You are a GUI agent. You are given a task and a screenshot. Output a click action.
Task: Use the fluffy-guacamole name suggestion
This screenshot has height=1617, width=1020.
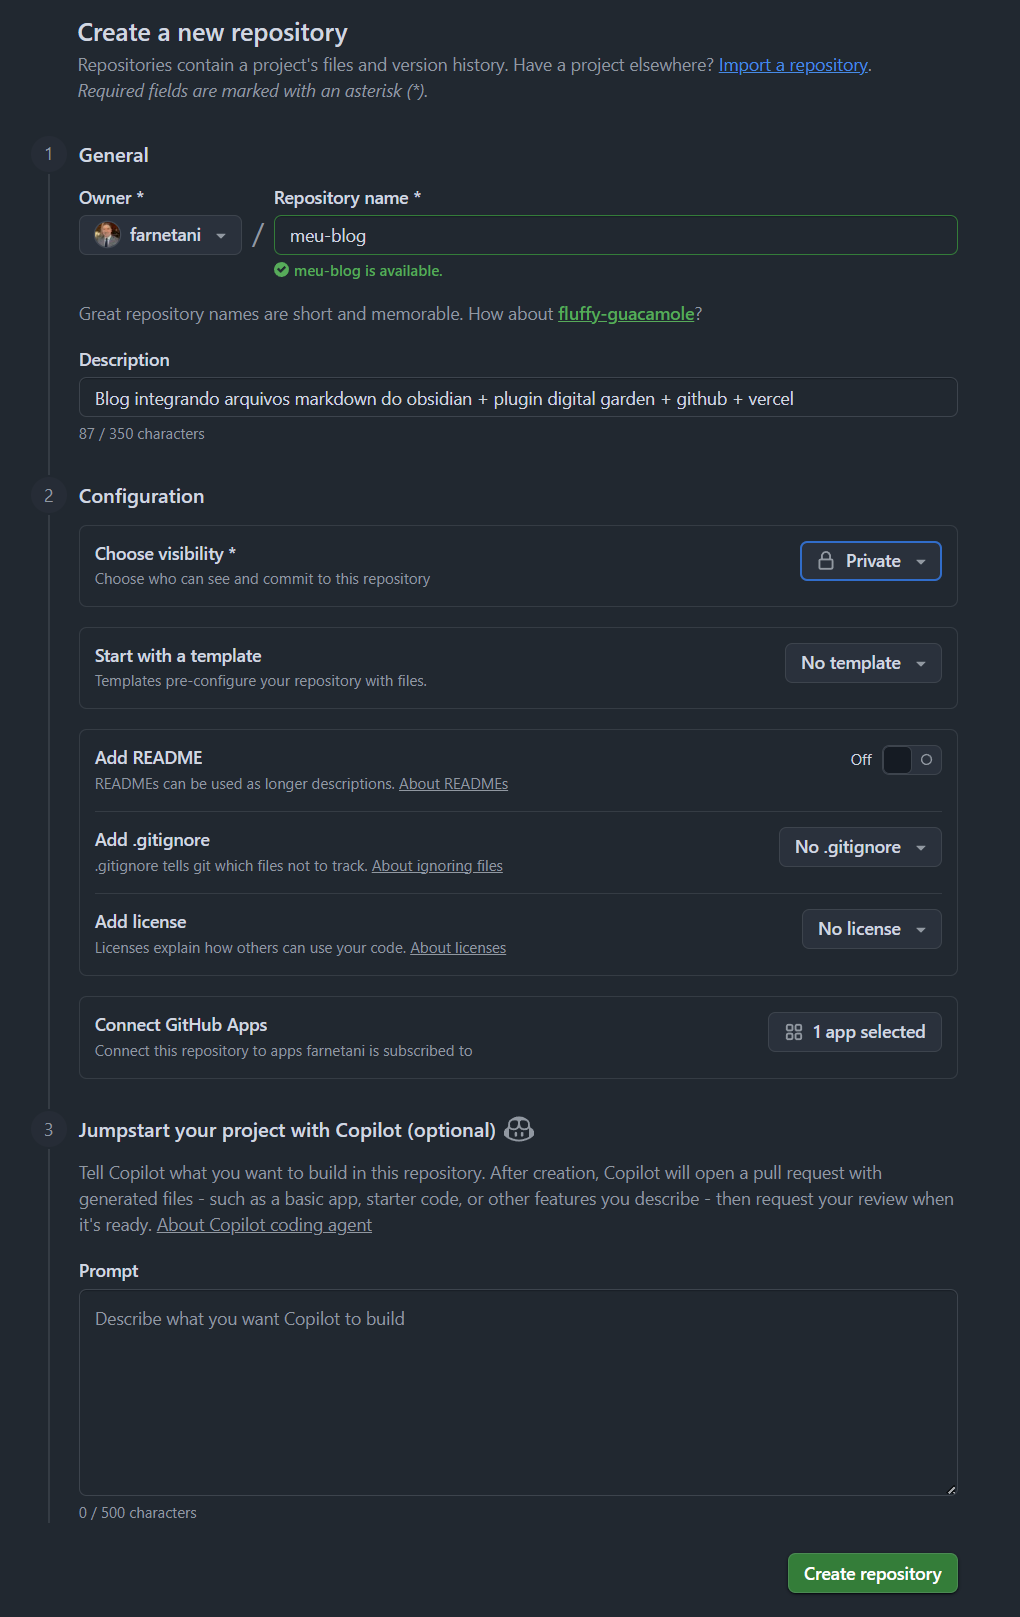pyautogui.click(x=626, y=314)
